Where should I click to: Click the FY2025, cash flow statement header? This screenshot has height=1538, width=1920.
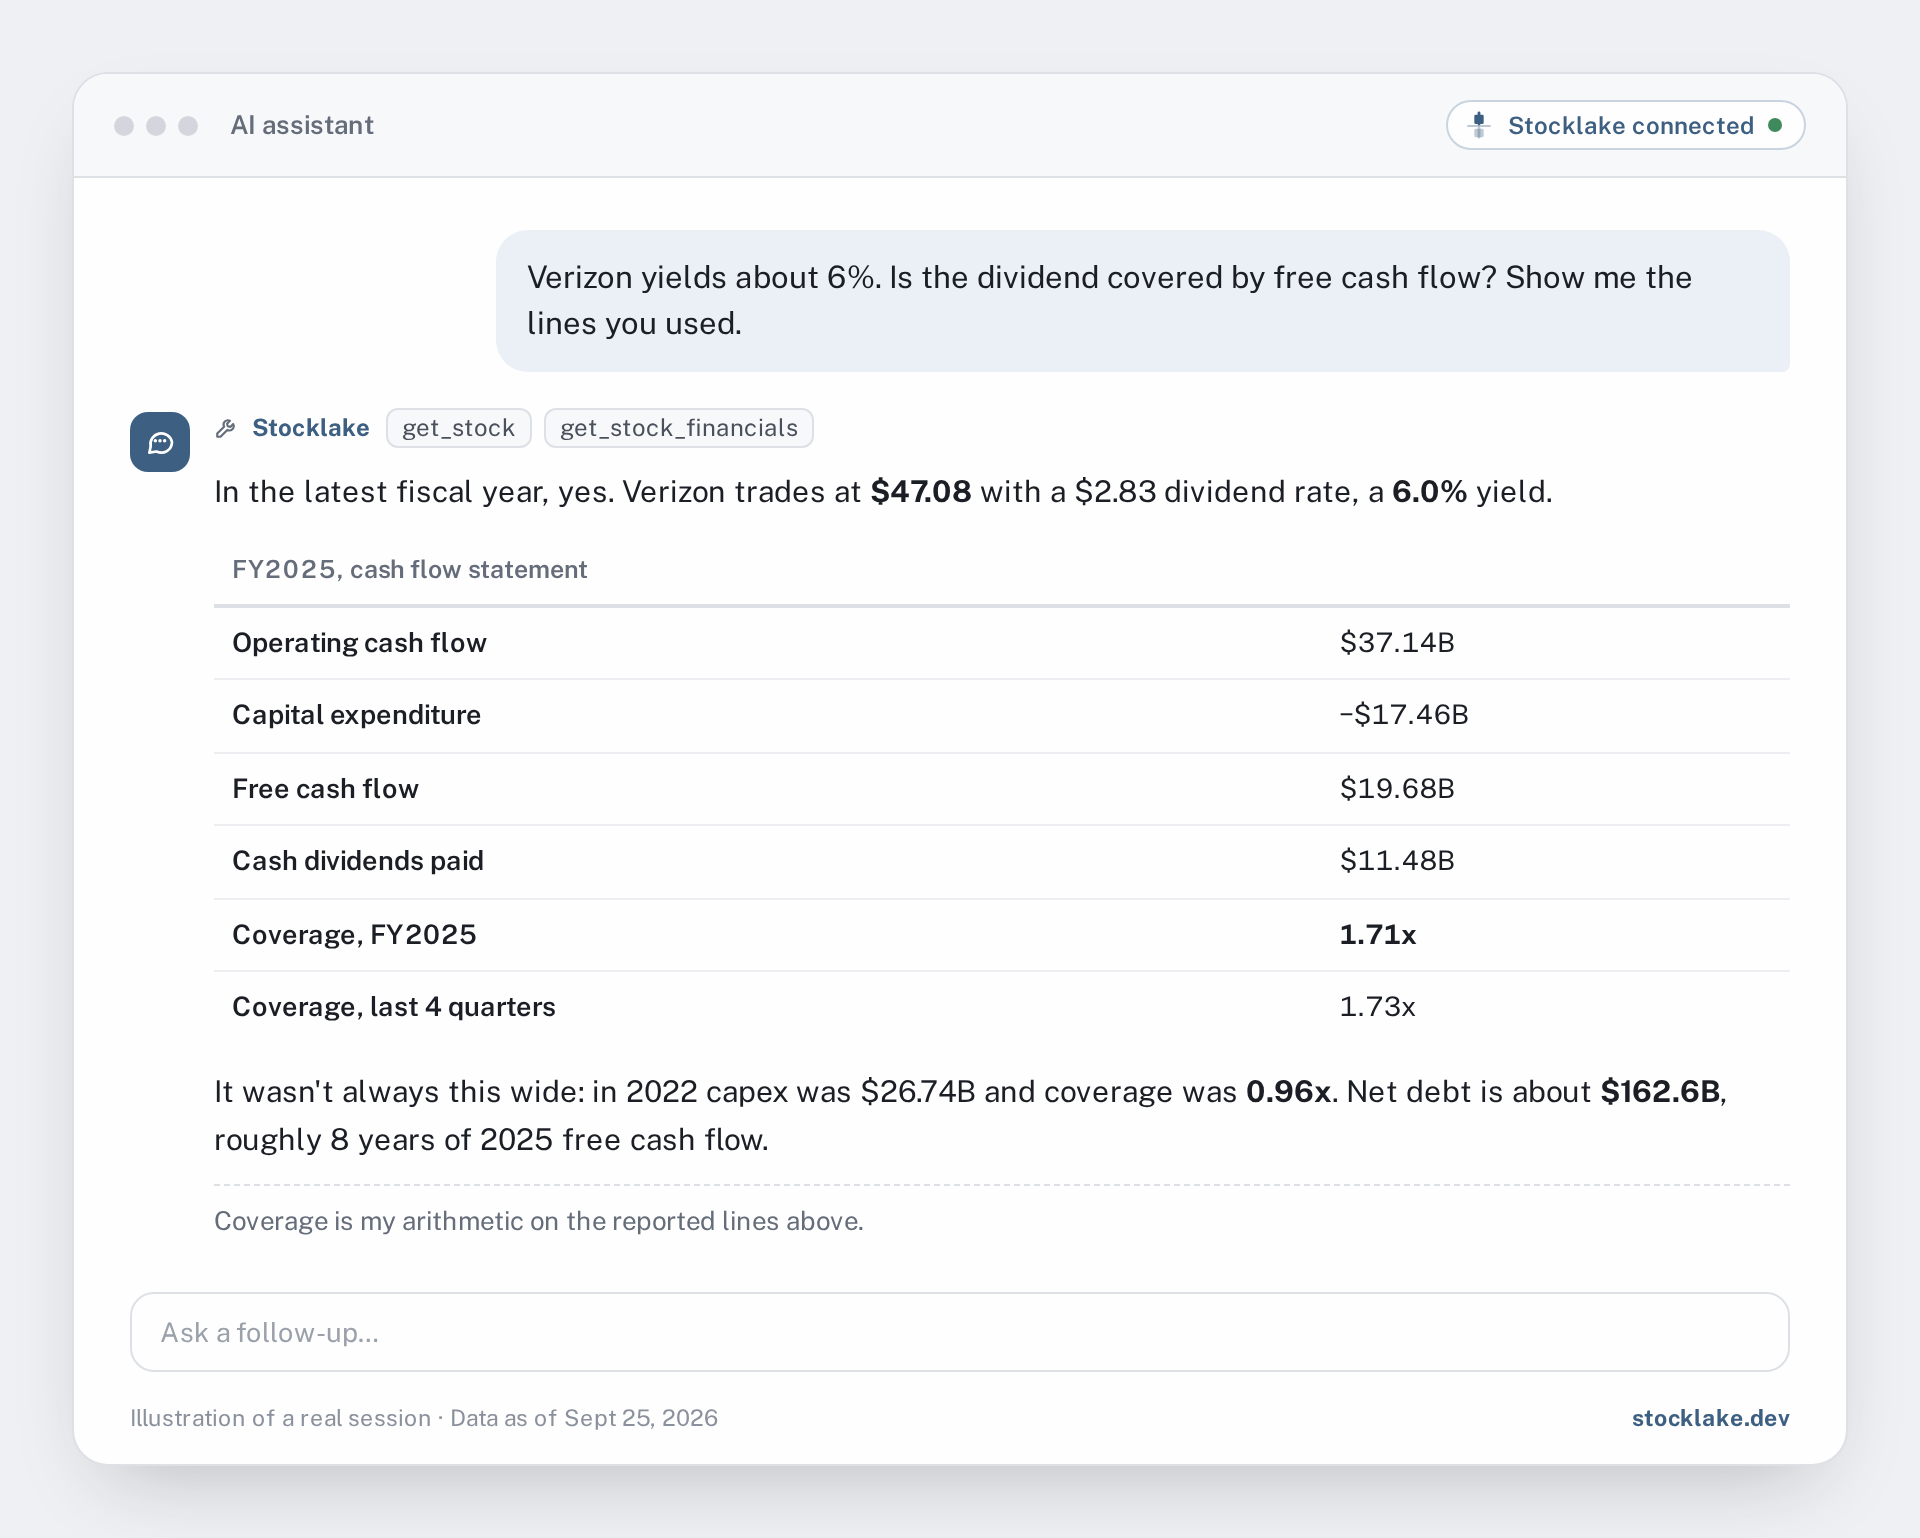tap(409, 569)
